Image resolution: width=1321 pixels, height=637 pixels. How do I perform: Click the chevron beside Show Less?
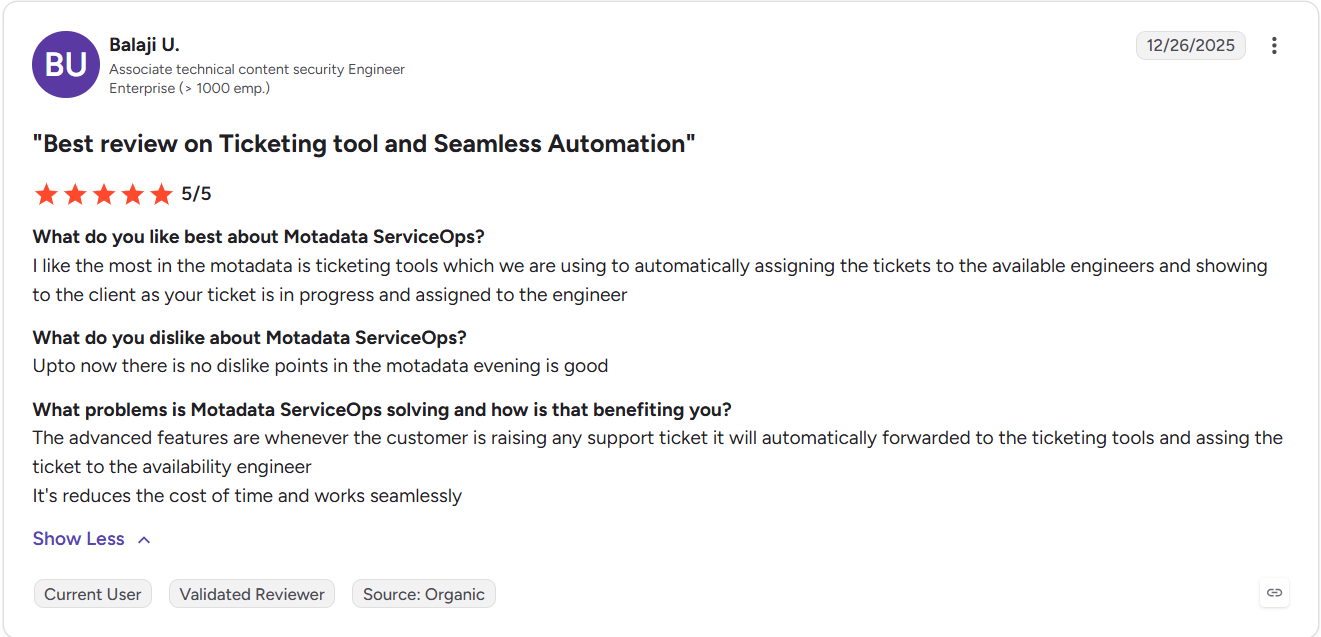(144, 540)
